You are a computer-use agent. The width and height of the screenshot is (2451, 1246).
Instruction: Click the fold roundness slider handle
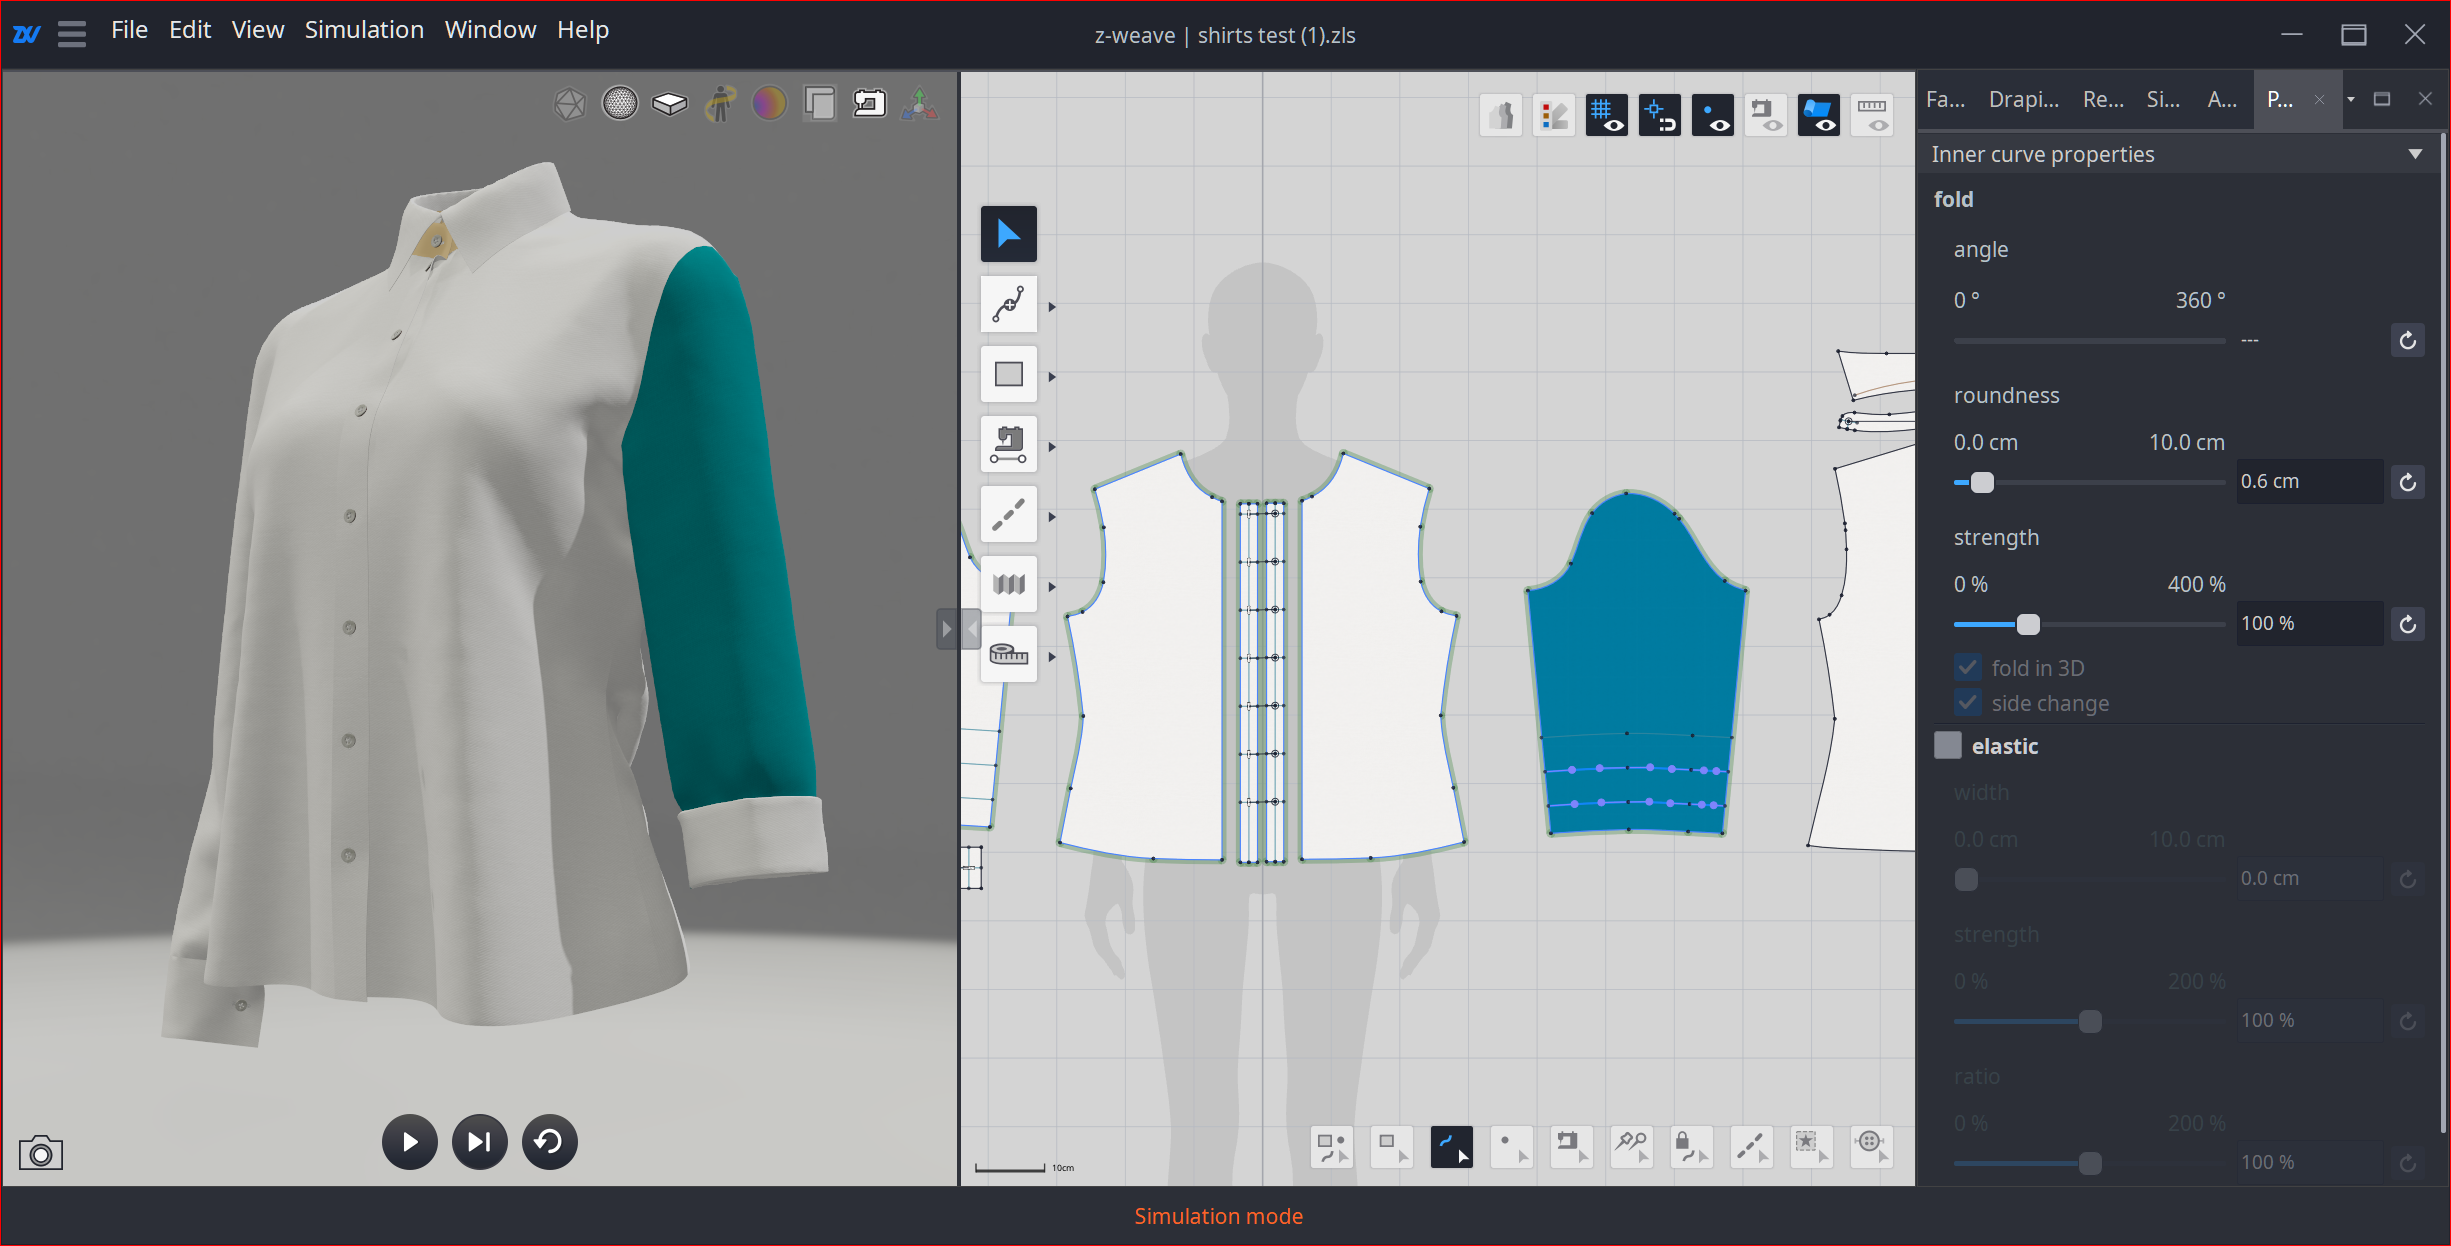click(1982, 482)
